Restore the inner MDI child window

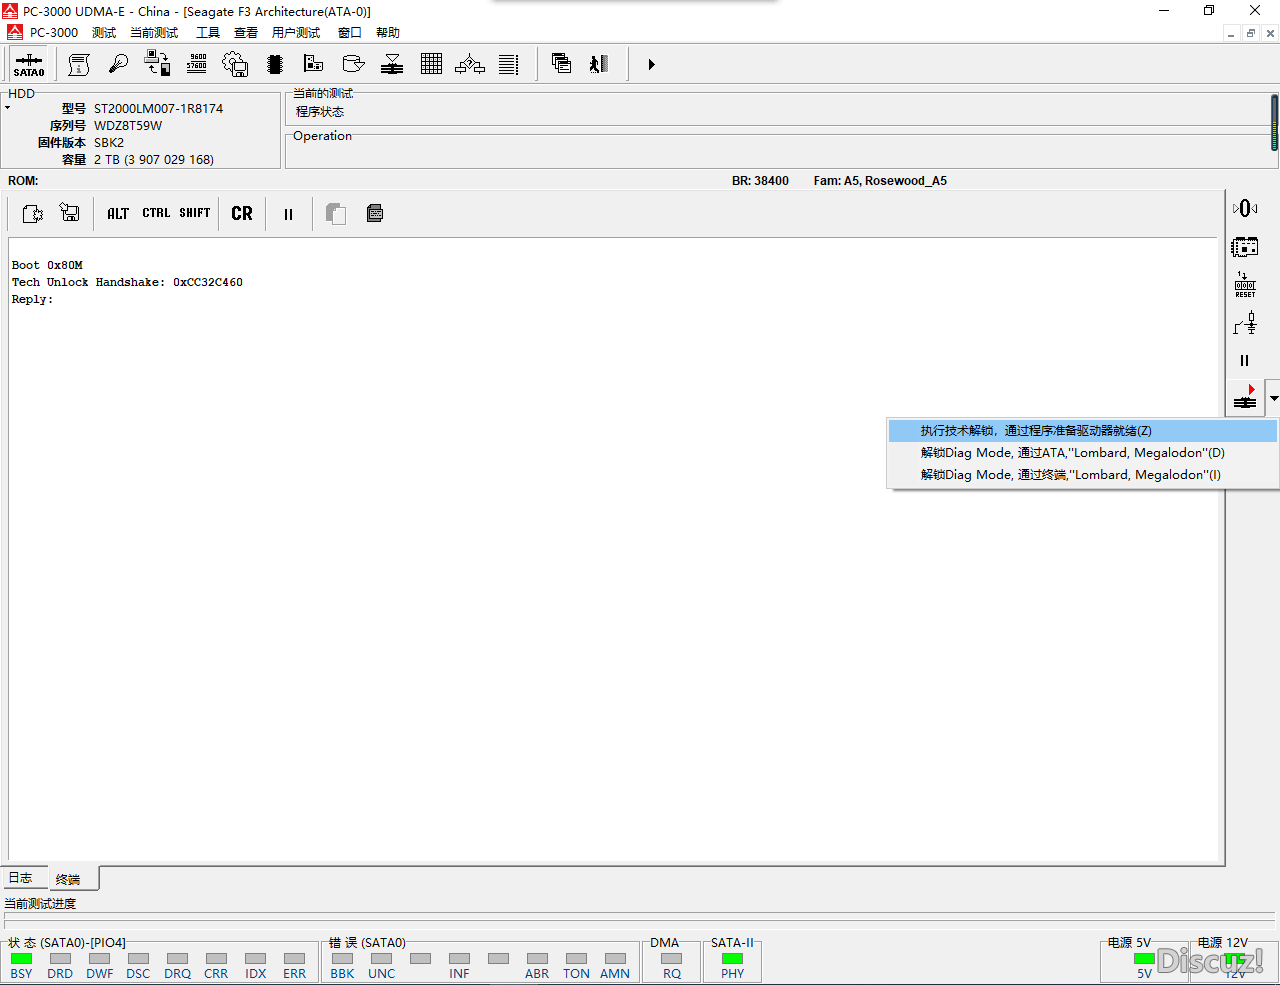click(x=1250, y=33)
